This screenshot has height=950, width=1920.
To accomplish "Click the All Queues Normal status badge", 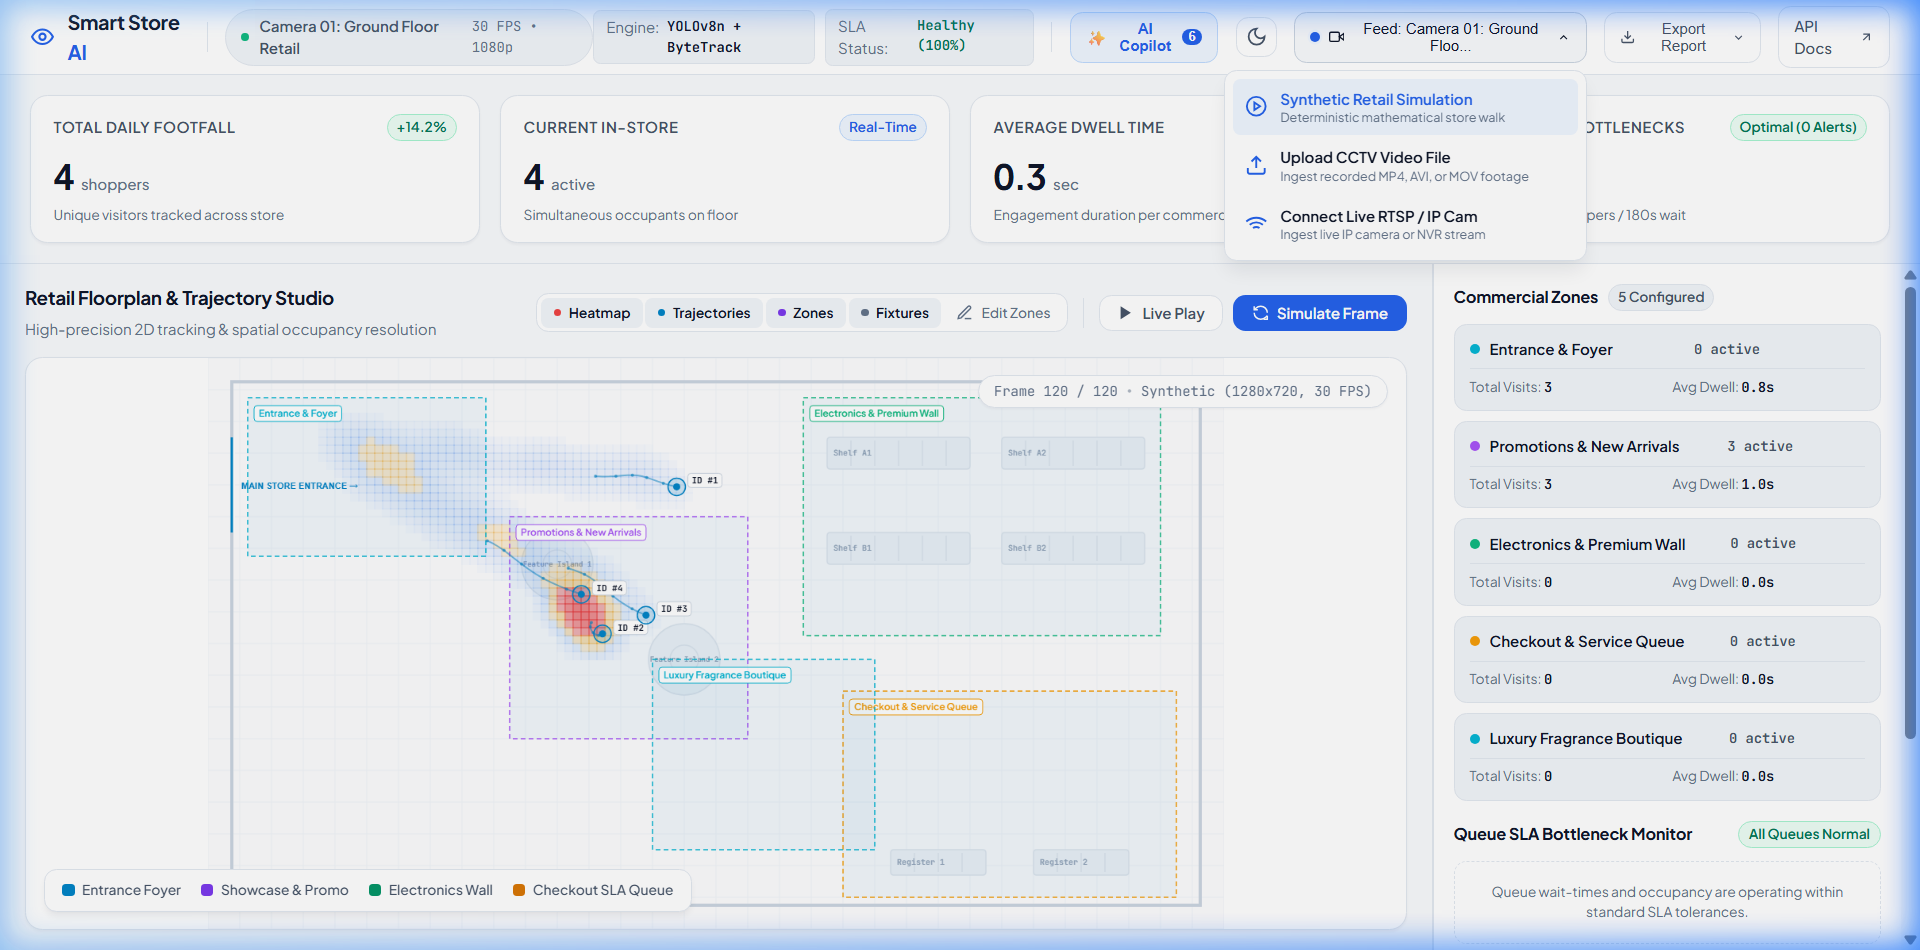I will coord(1809,834).
